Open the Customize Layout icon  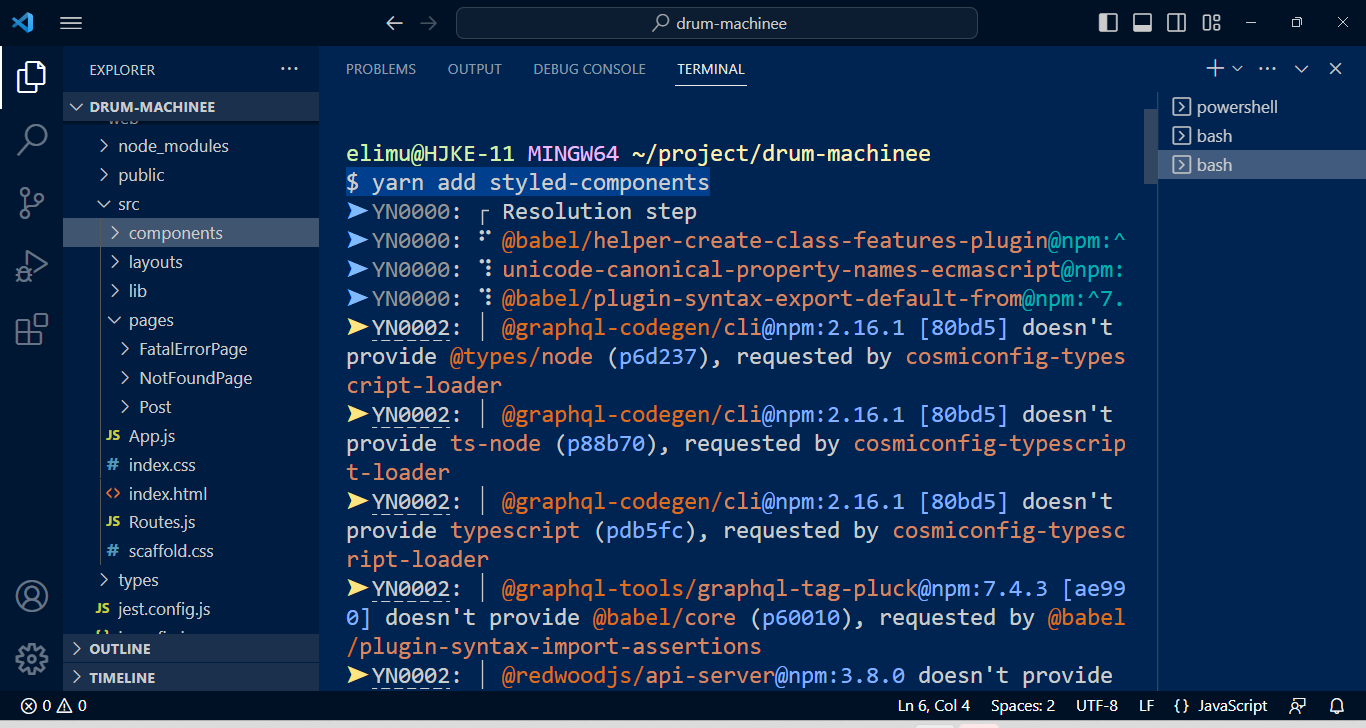coord(1212,23)
